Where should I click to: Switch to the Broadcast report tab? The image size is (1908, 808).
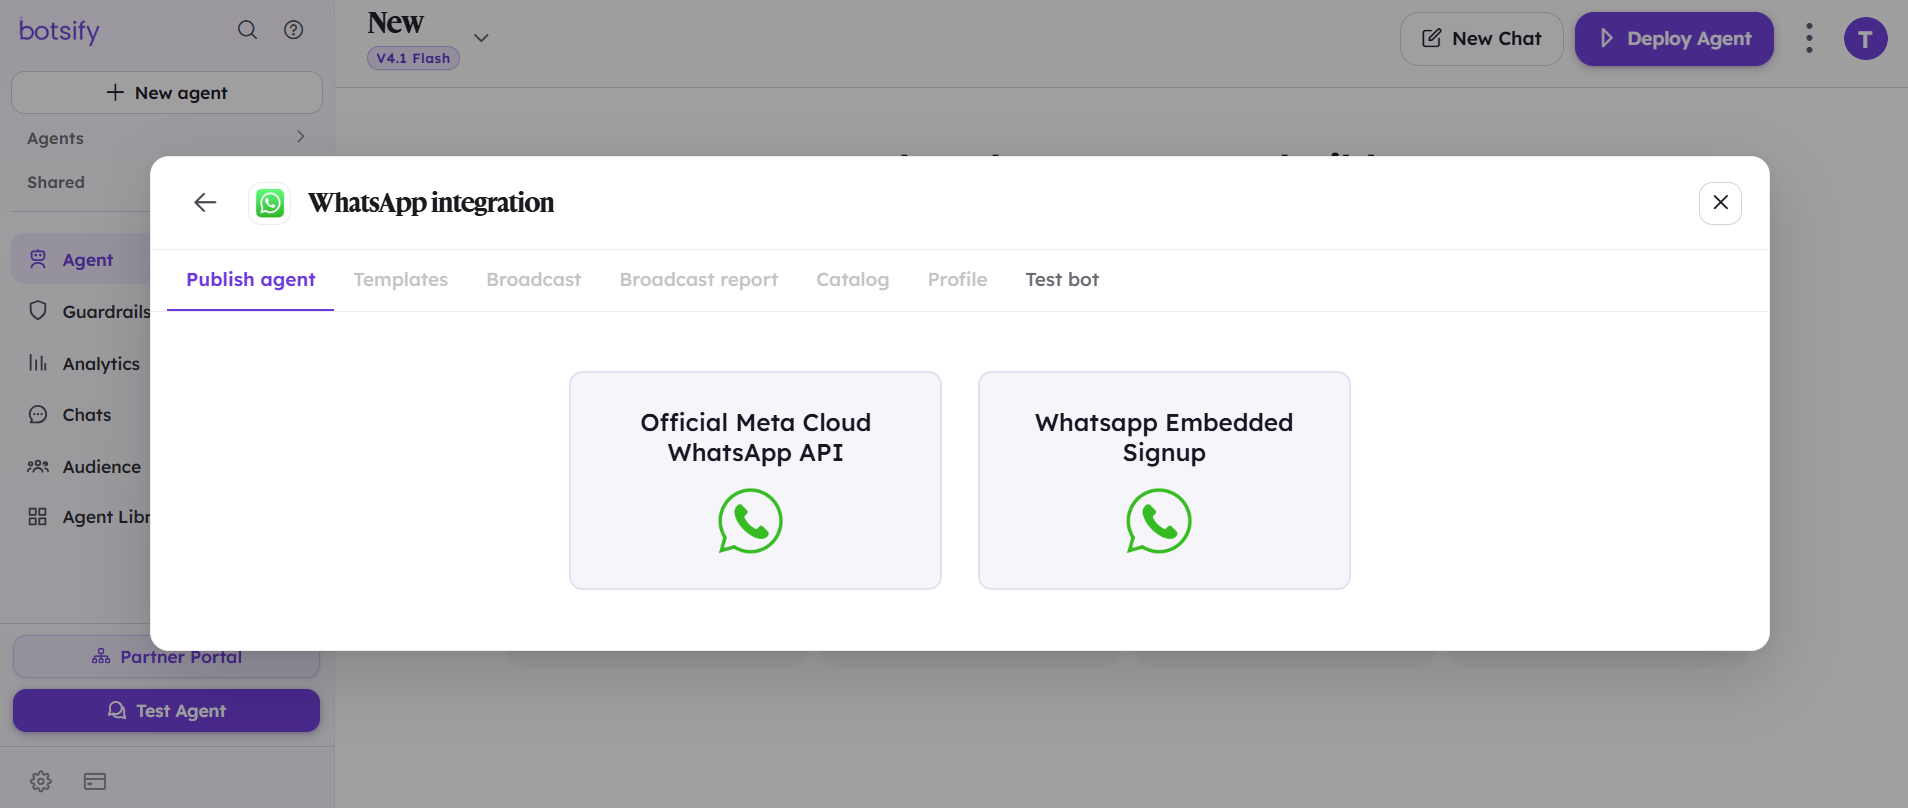[699, 280]
